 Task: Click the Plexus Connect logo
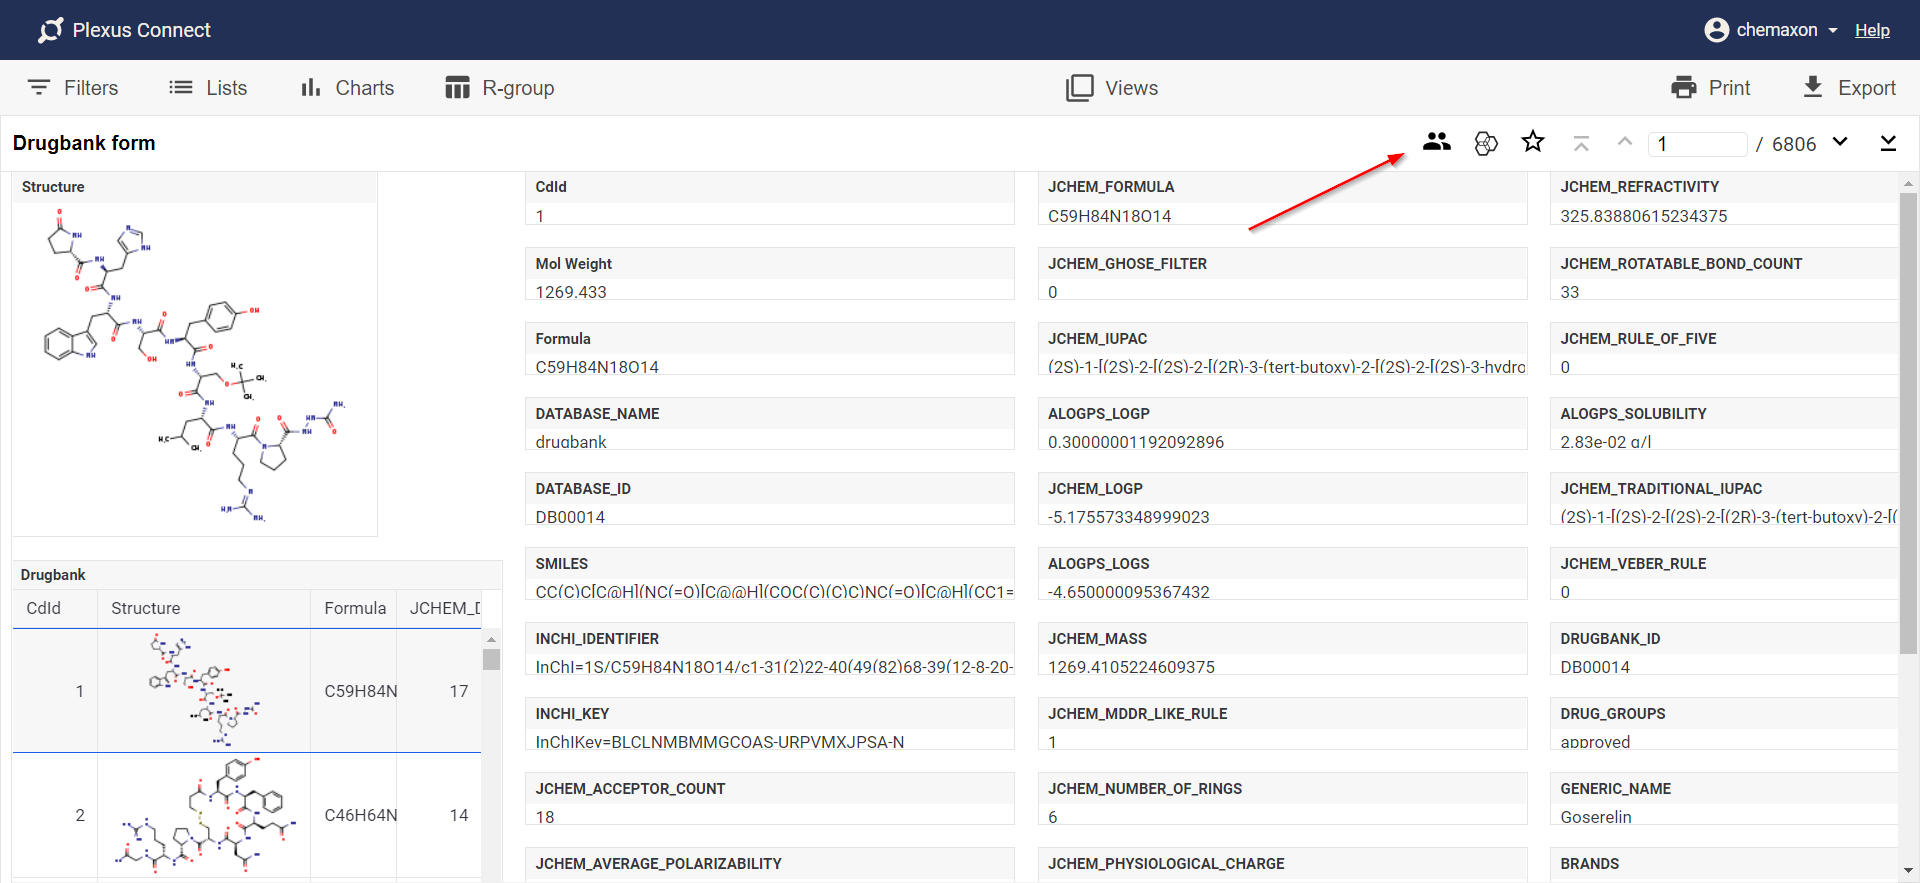pos(124,30)
